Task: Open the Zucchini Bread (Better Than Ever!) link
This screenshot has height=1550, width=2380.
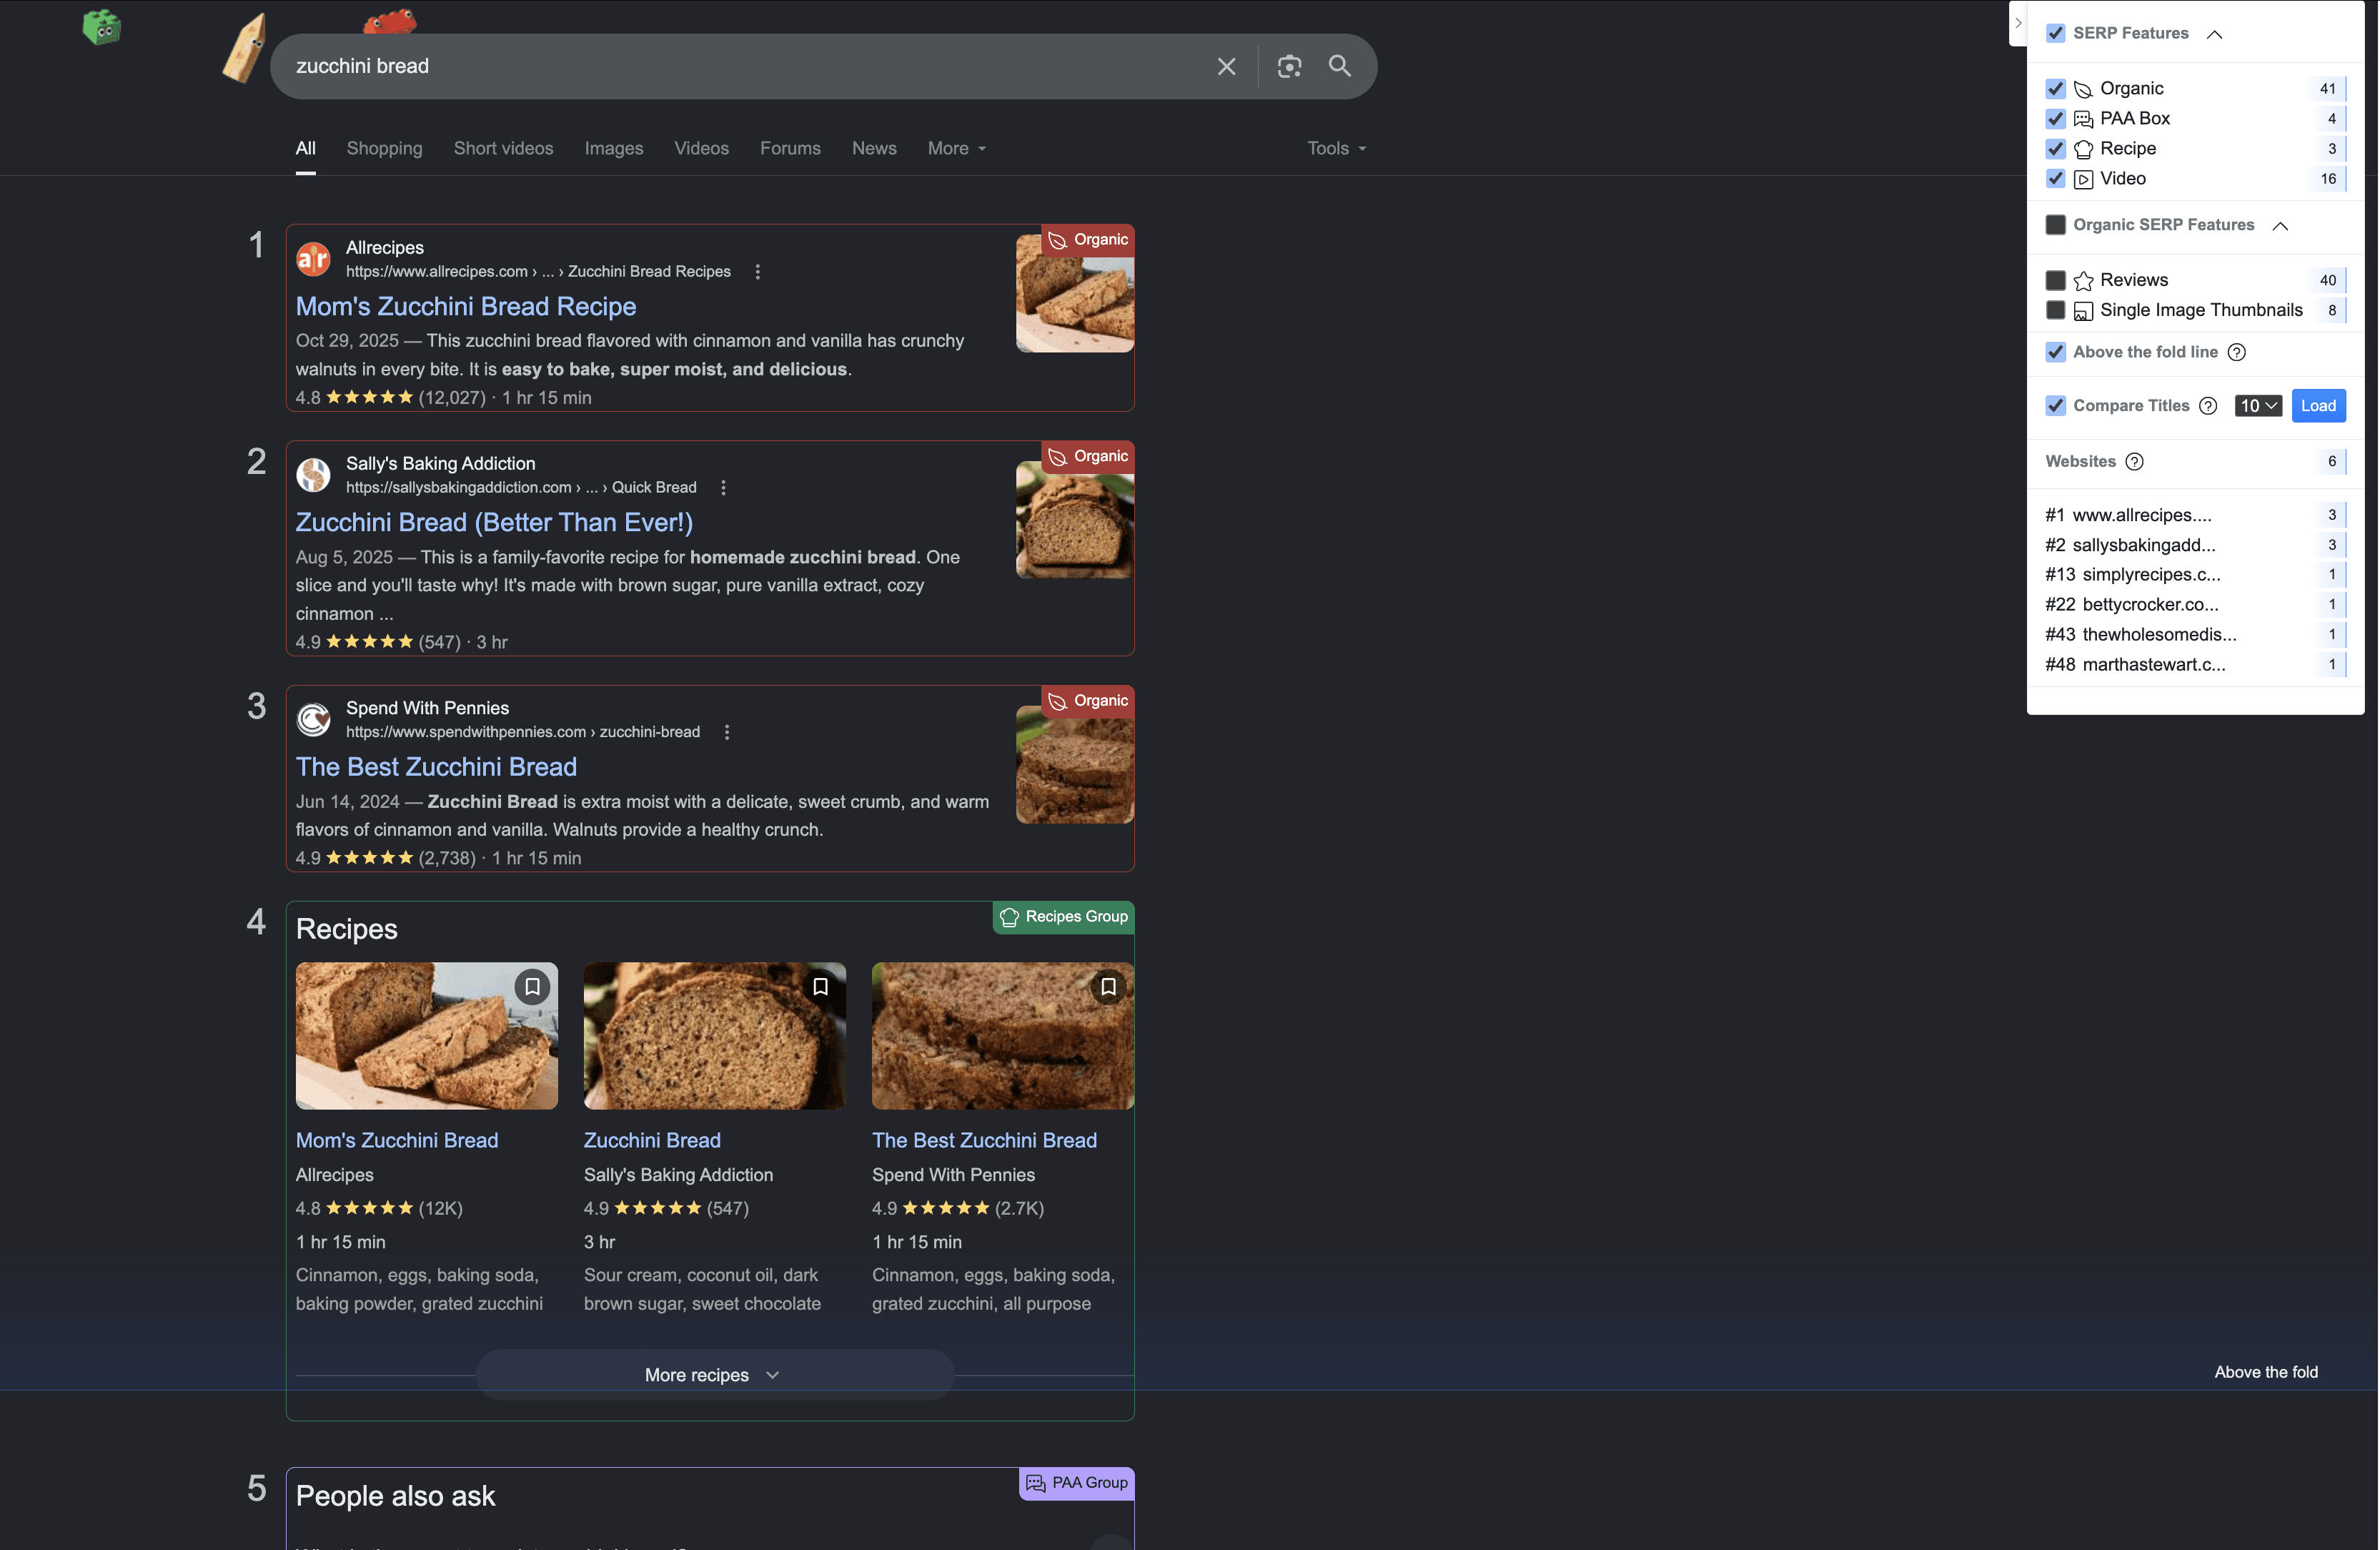Action: pos(494,523)
